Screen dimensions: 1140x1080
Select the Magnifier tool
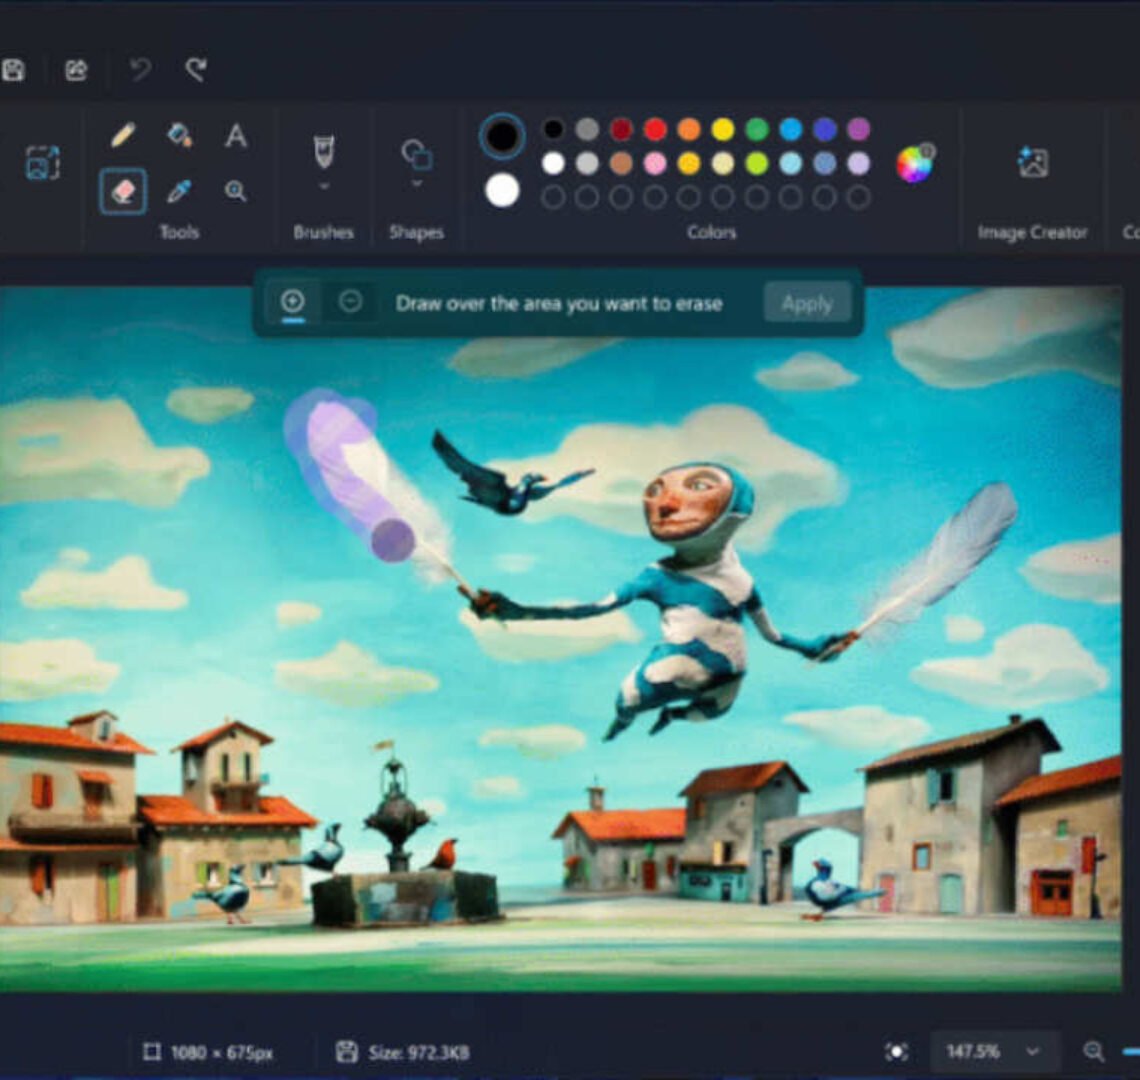coord(235,191)
